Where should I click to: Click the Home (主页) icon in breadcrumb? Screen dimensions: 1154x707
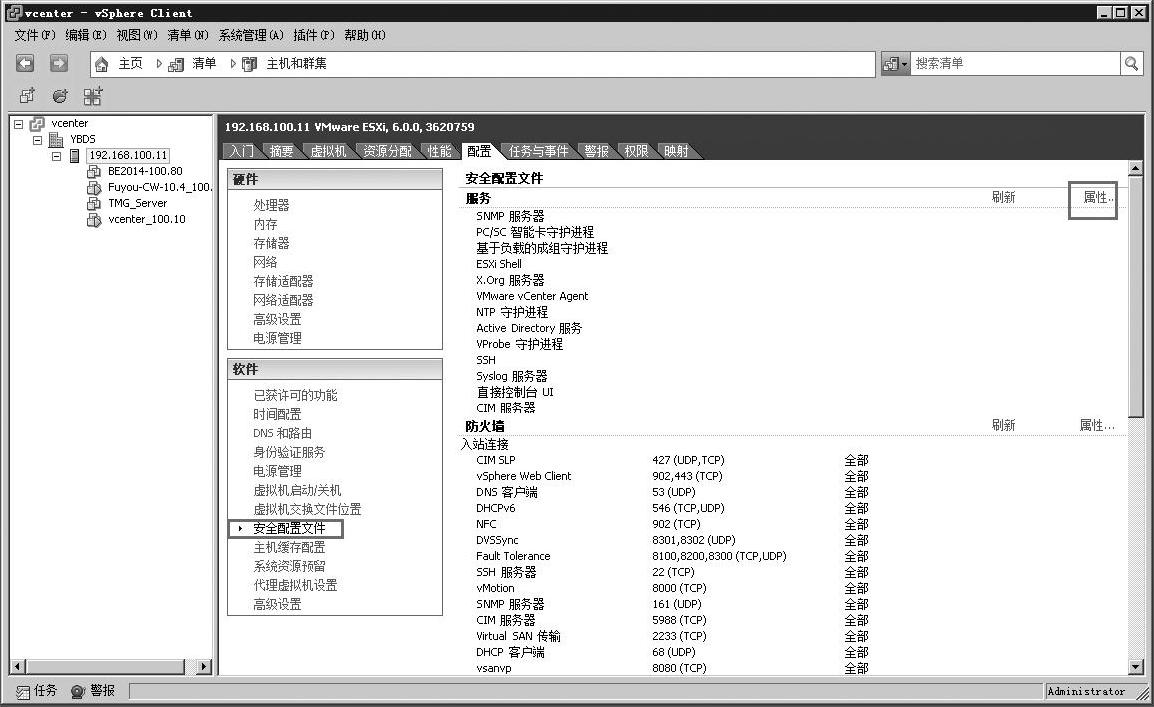tap(101, 64)
